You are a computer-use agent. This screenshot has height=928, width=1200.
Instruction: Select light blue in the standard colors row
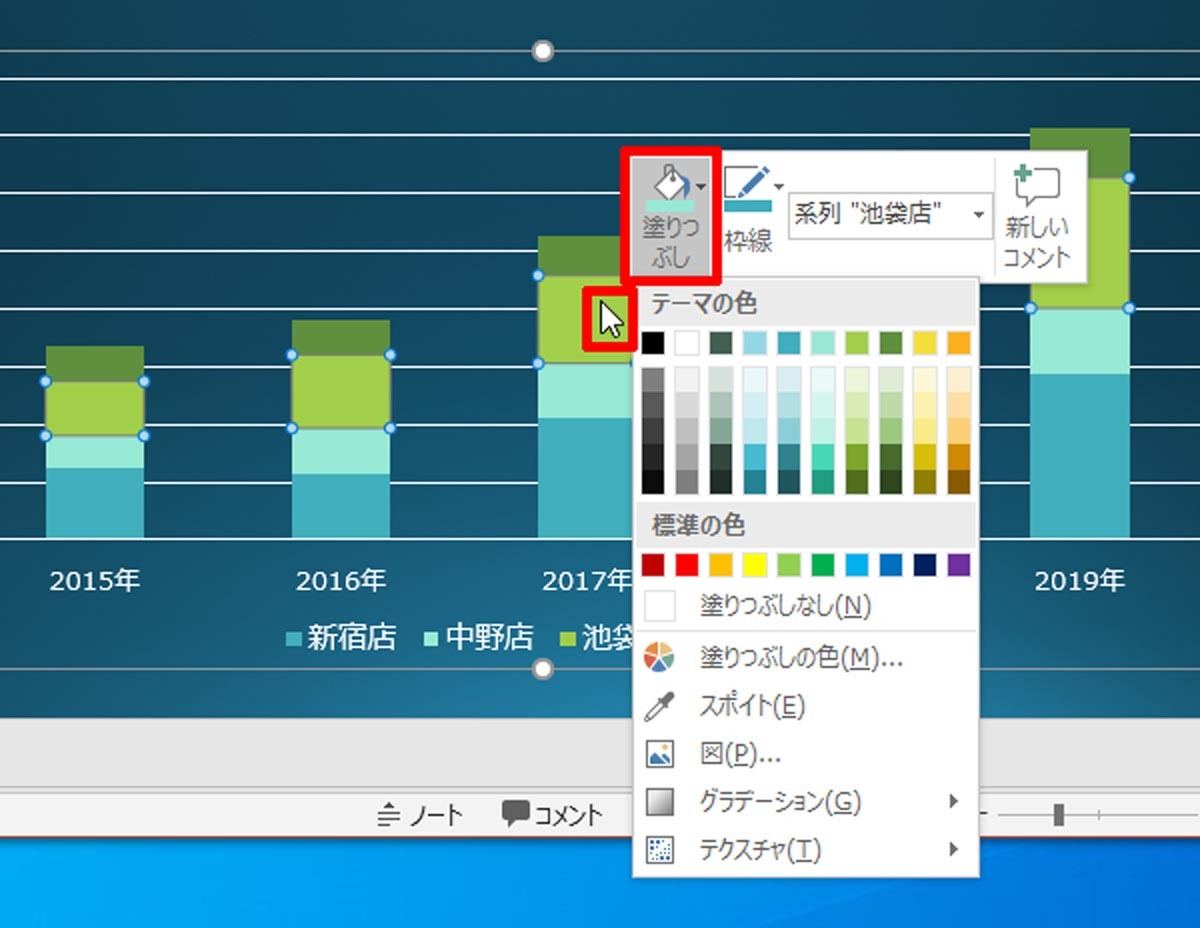tap(857, 565)
